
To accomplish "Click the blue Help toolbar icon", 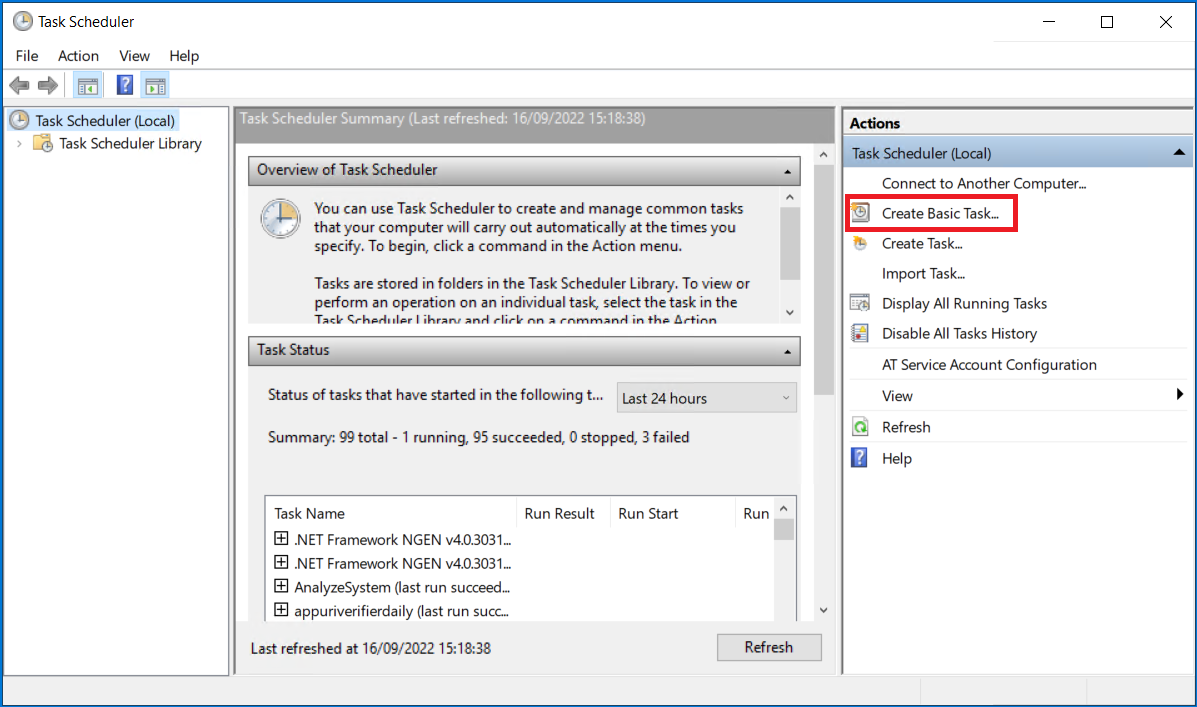I will click(125, 86).
